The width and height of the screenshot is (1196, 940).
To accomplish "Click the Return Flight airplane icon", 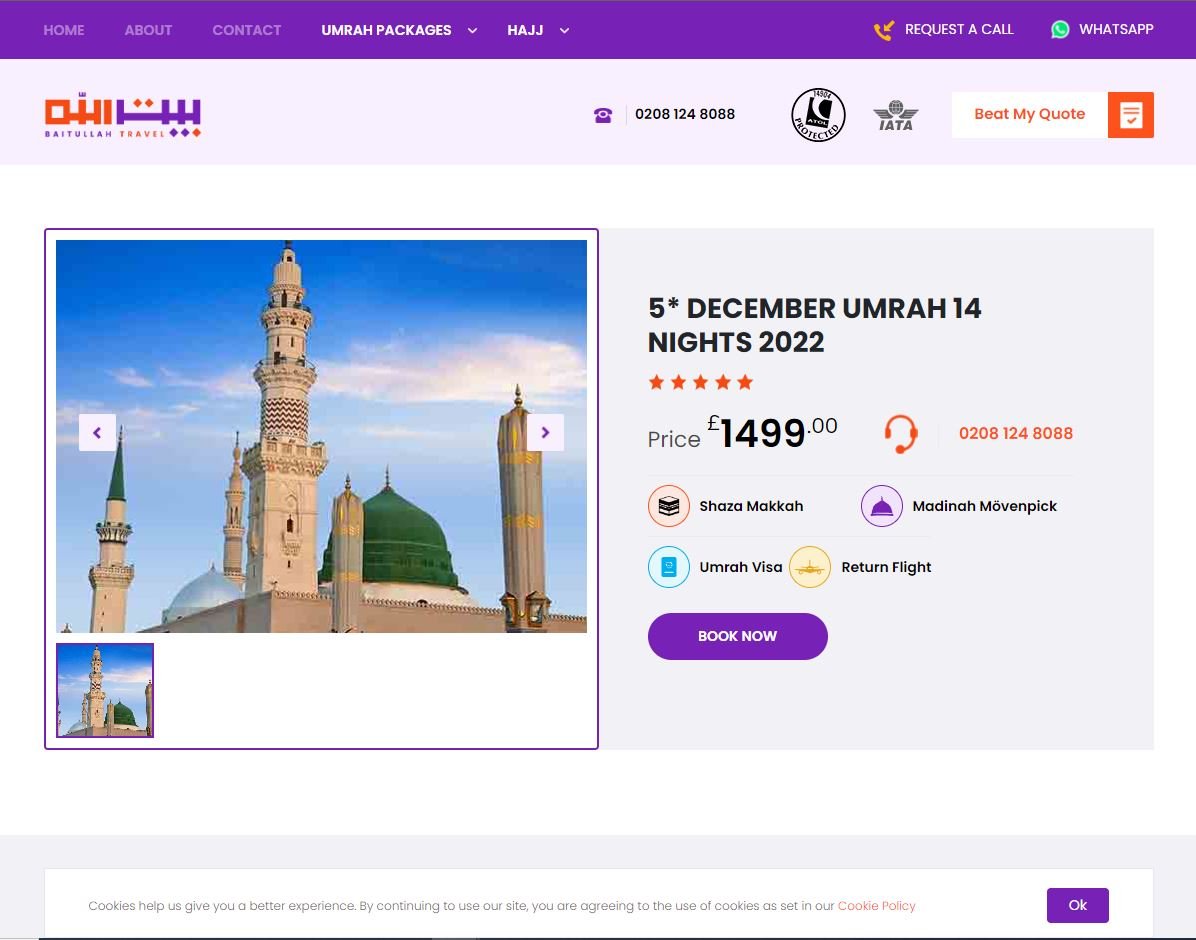I will (809, 567).
